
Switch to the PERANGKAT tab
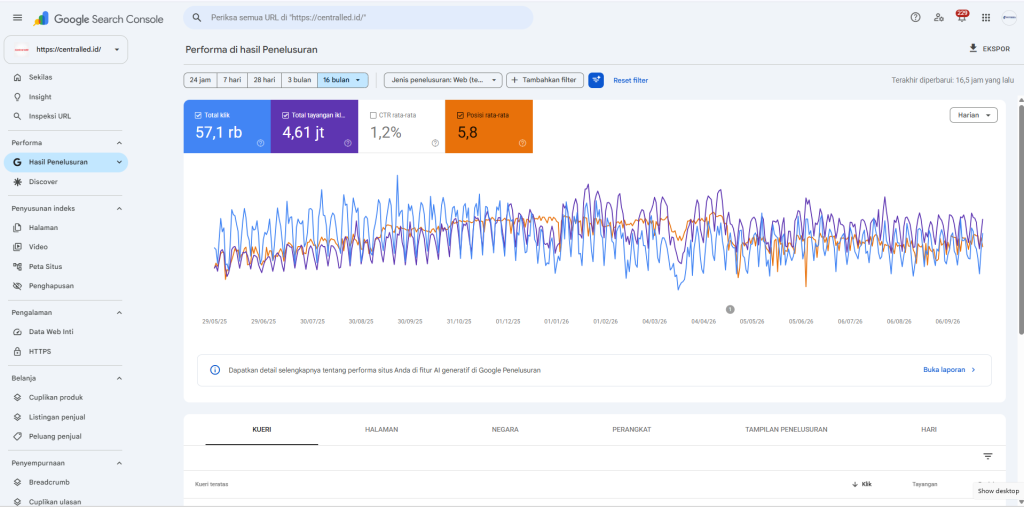click(x=632, y=429)
